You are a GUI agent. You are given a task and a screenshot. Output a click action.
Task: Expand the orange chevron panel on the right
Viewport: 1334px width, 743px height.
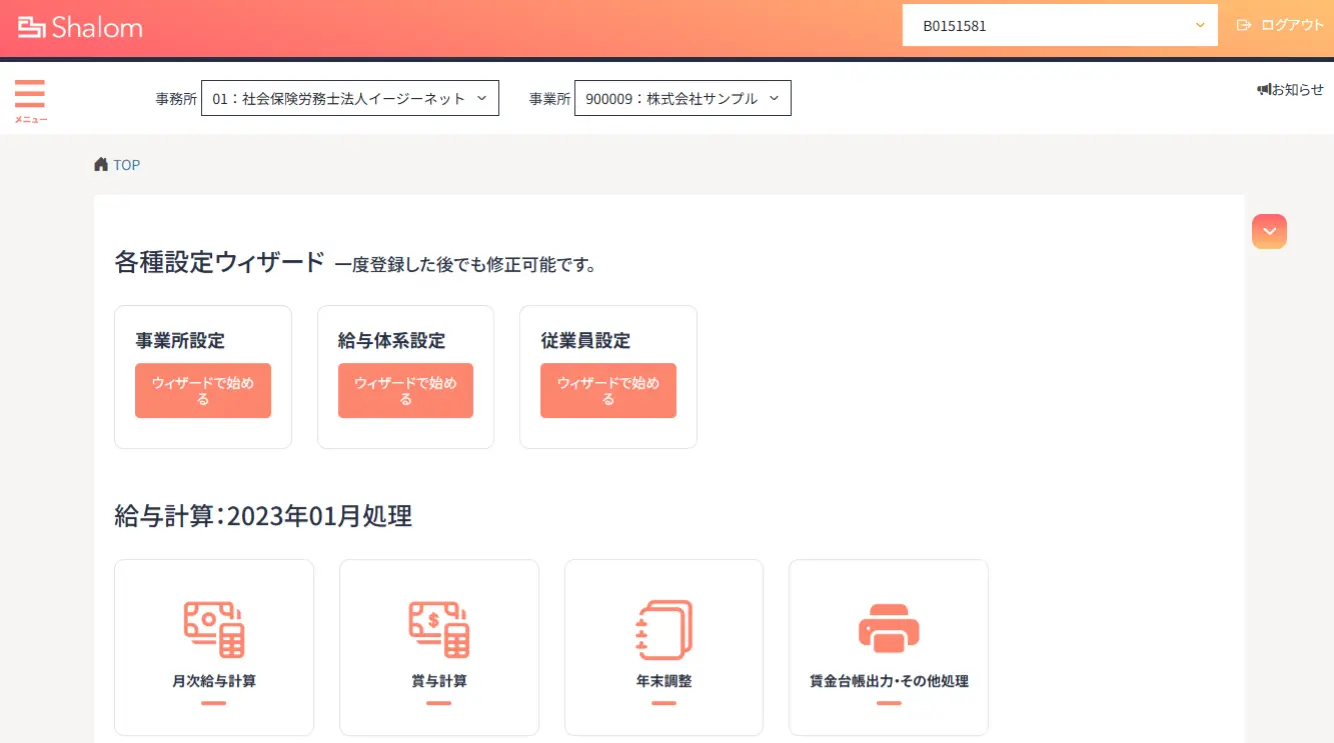click(1268, 231)
